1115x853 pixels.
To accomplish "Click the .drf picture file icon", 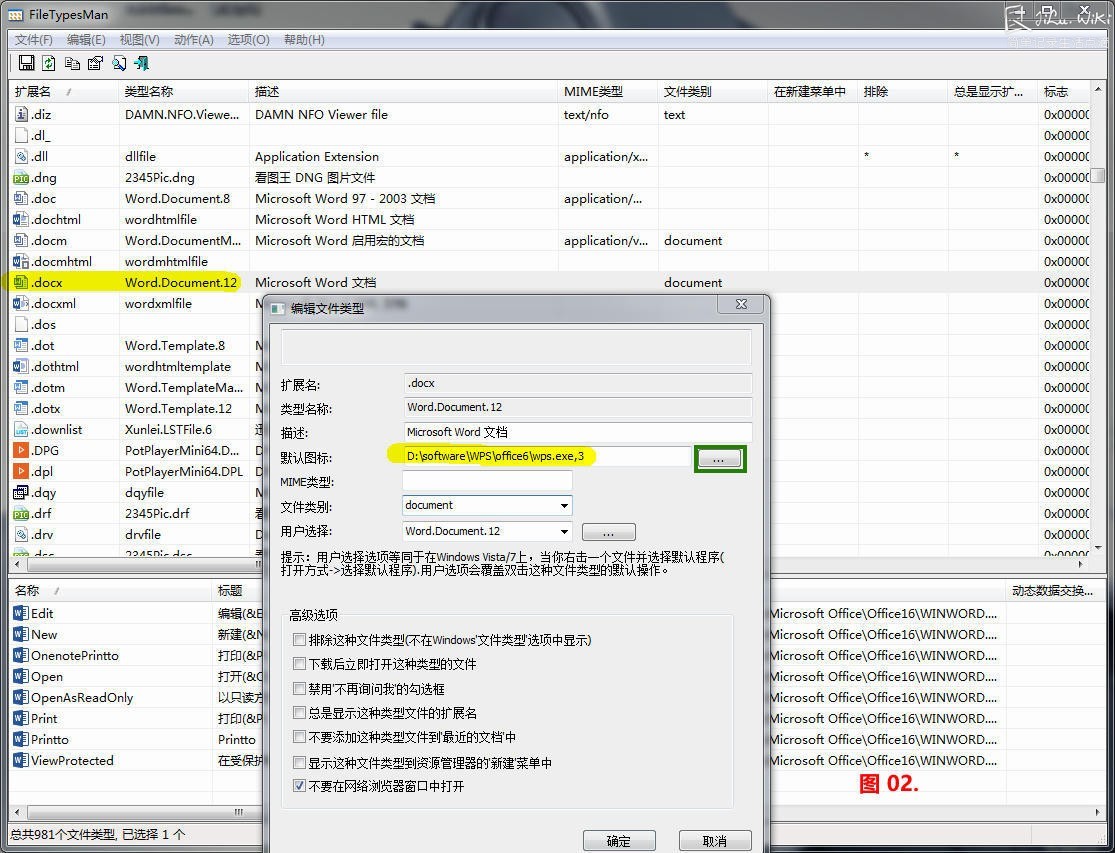I will (x=21, y=513).
